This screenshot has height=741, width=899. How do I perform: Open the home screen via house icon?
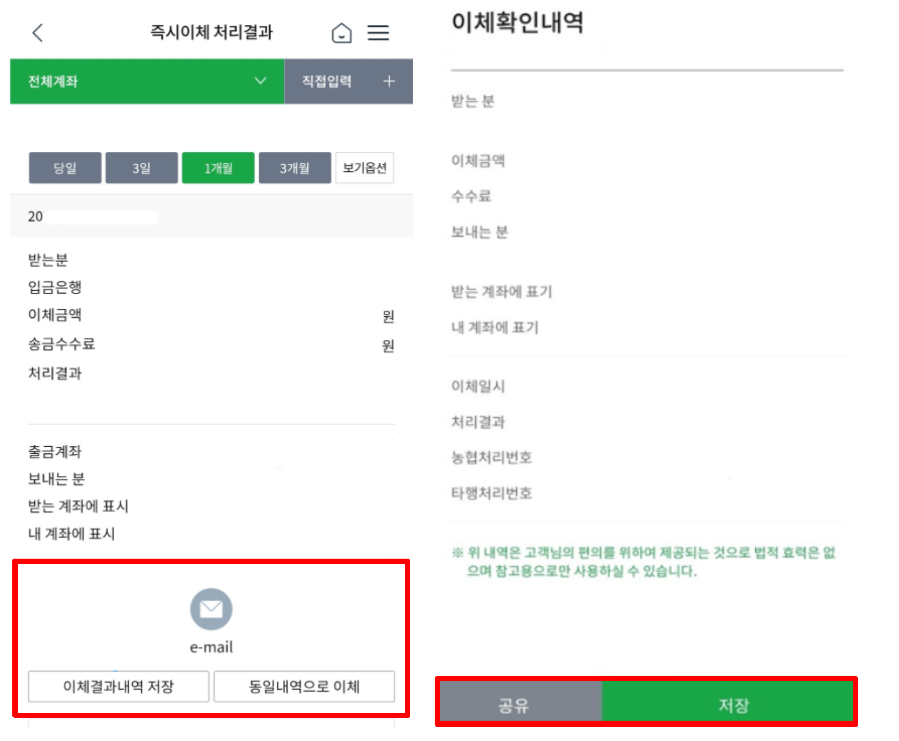pyautogui.click(x=341, y=32)
